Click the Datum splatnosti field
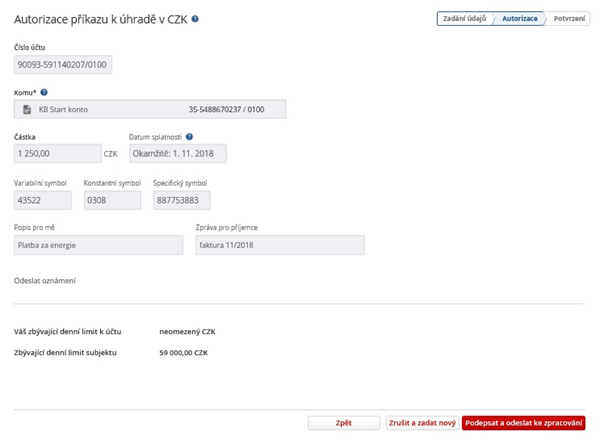Image resolution: width=600 pixels, height=444 pixels. click(178, 153)
